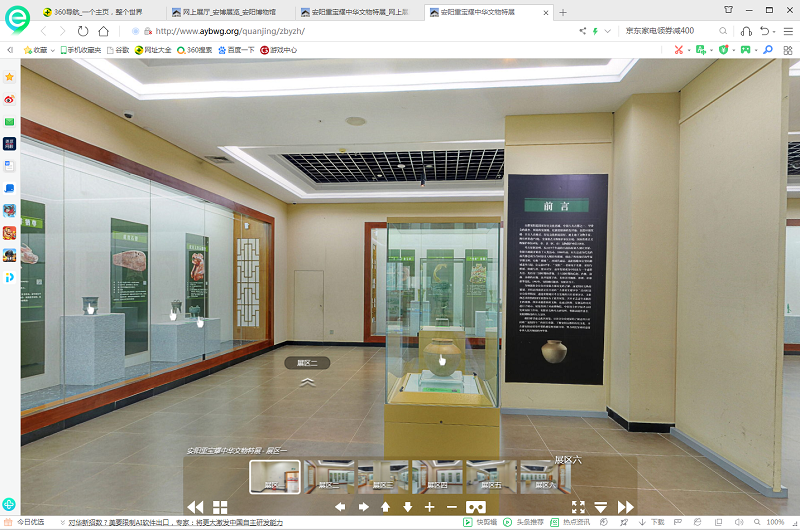The height and width of the screenshot is (530, 800).
Task: Click the green translate extension icon
Action: (x=701, y=49)
